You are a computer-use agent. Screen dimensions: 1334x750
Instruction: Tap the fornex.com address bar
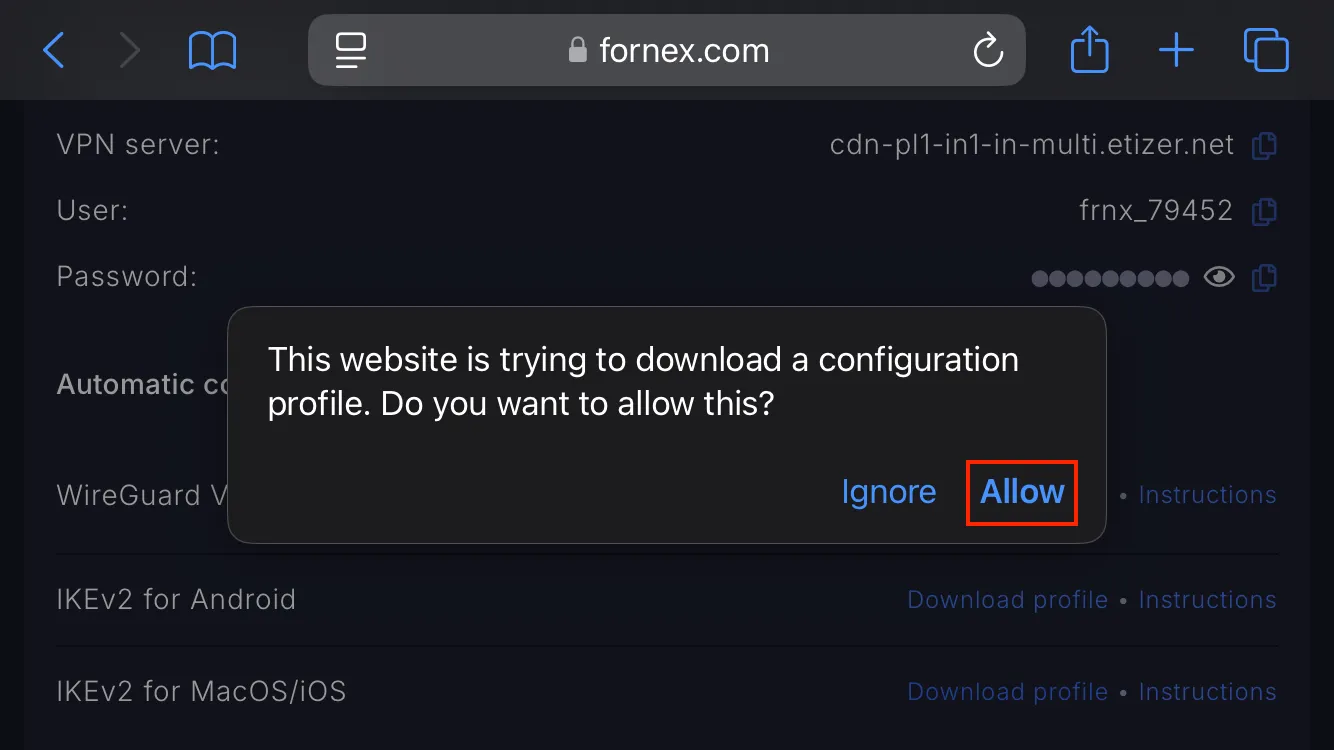click(667, 50)
